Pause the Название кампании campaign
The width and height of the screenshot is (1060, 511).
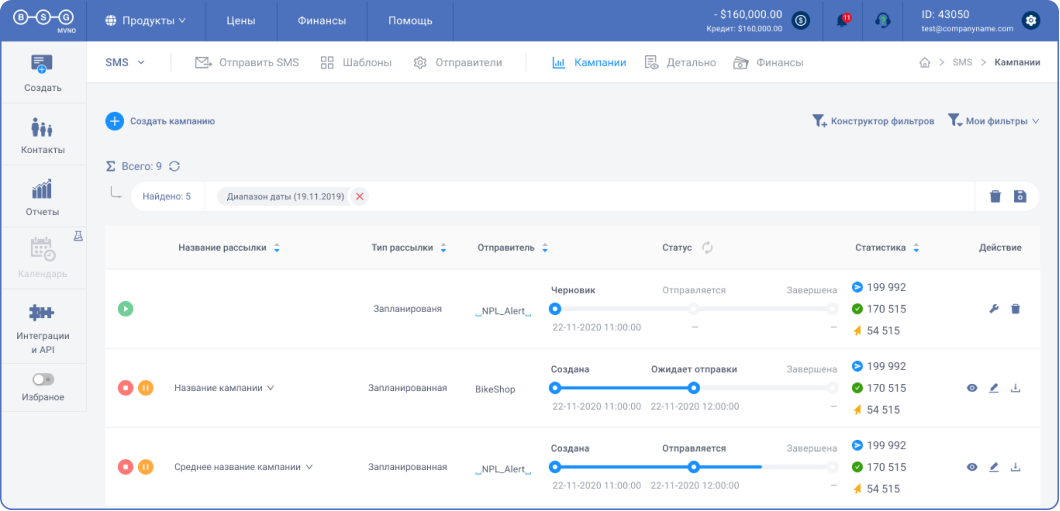click(x=146, y=388)
